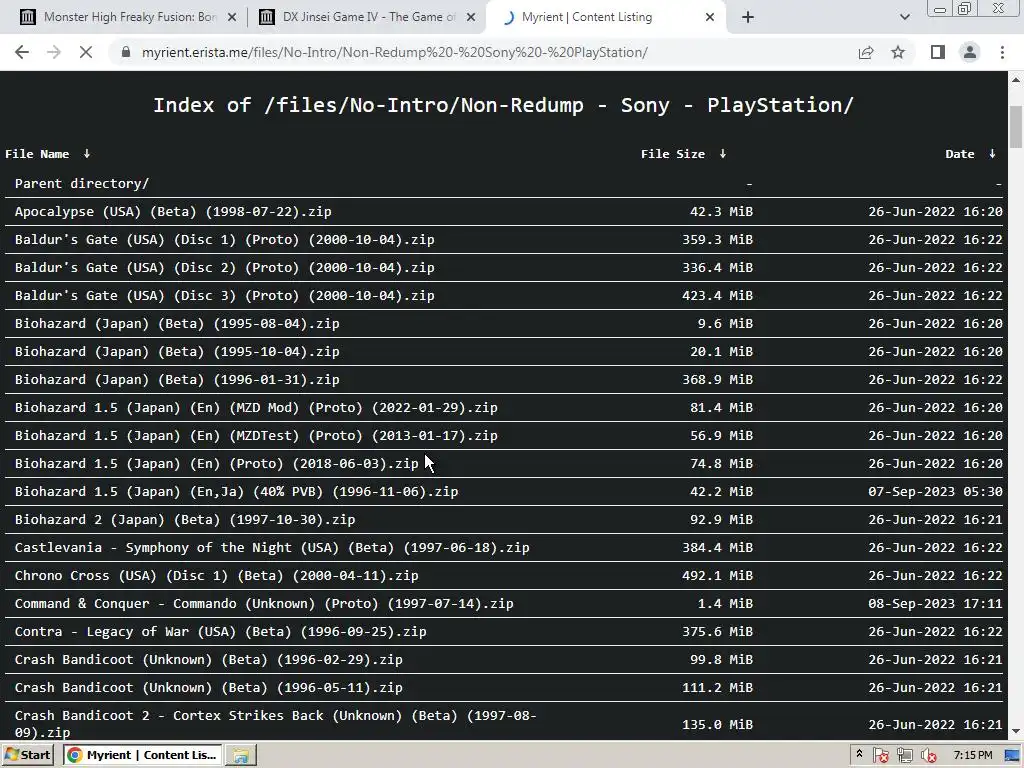
Task: Switch to DX Jinsei Game IV tab
Action: pyautogui.click(x=369, y=17)
